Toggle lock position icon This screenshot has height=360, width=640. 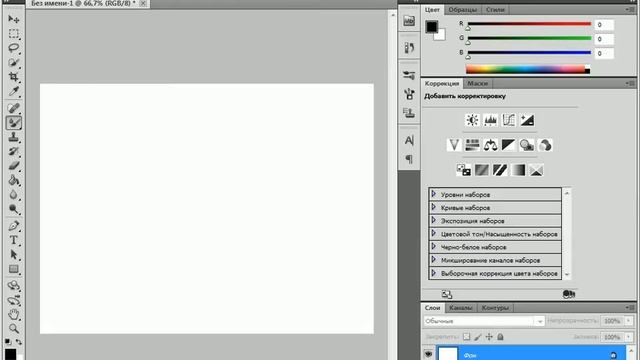pyautogui.click(x=489, y=337)
